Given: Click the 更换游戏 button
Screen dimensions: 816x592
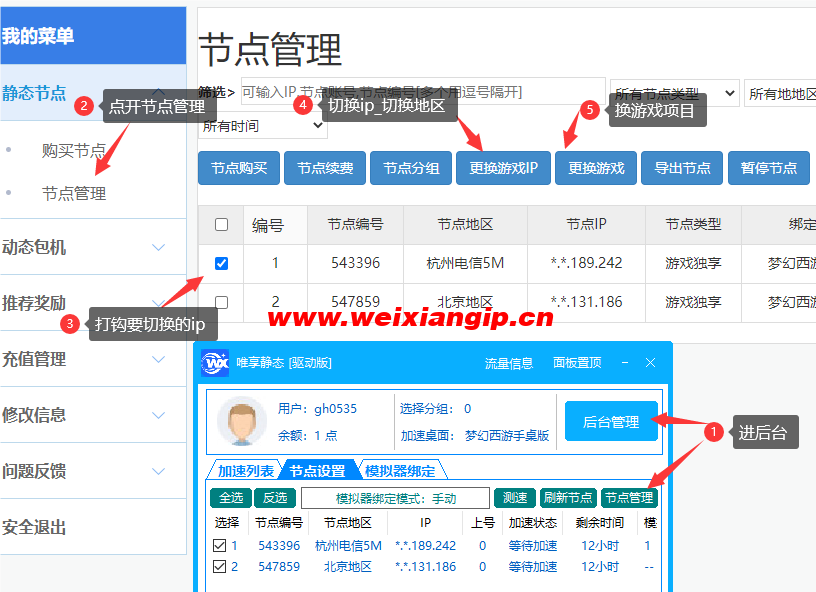Looking at the screenshot, I should 596,168.
